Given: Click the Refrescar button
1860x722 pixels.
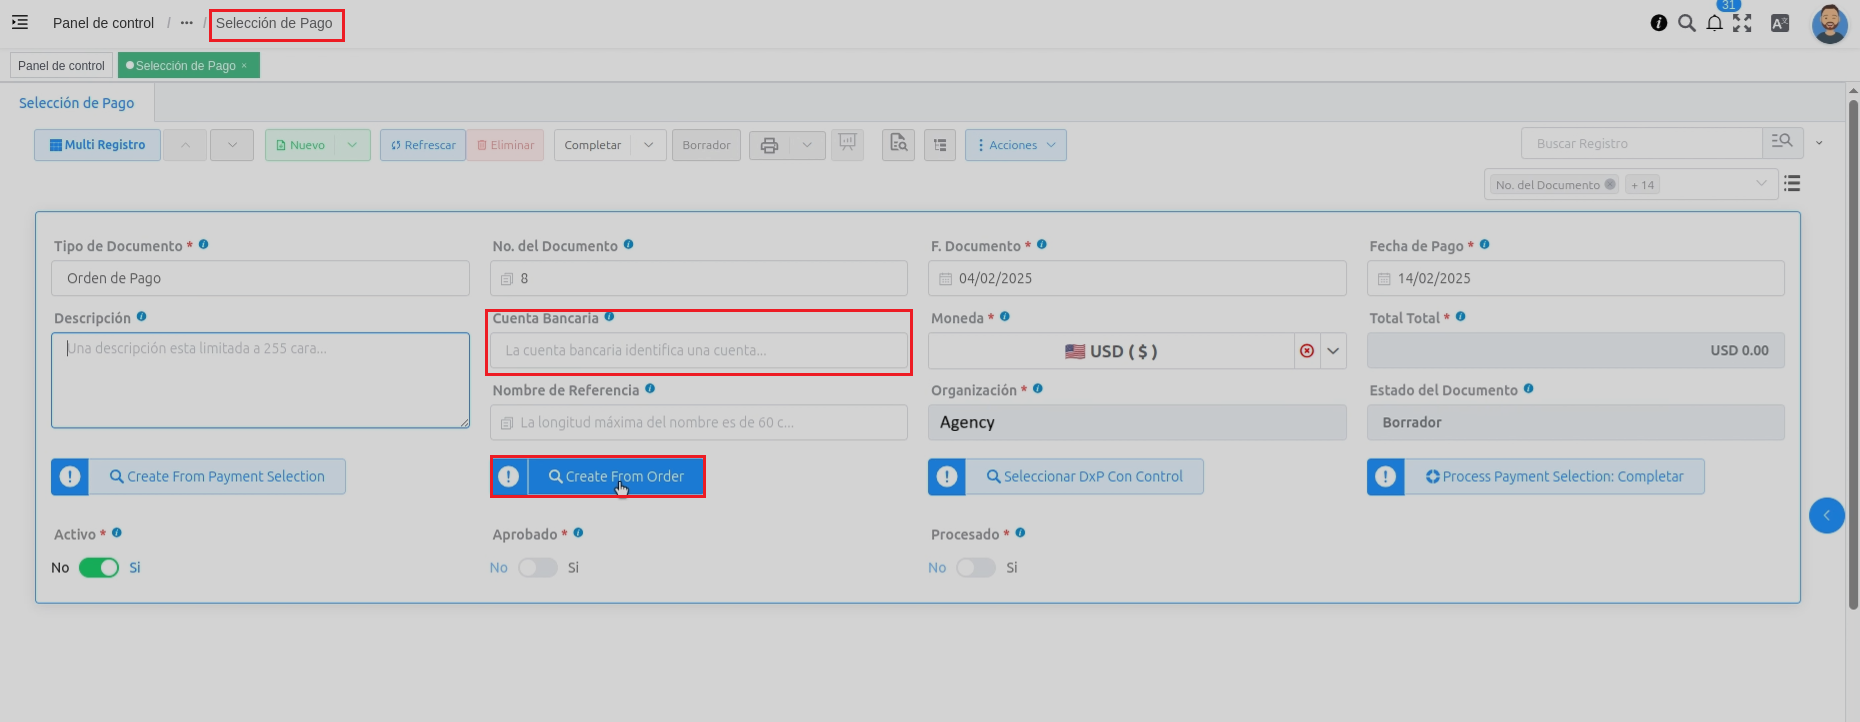Looking at the screenshot, I should coord(423,145).
